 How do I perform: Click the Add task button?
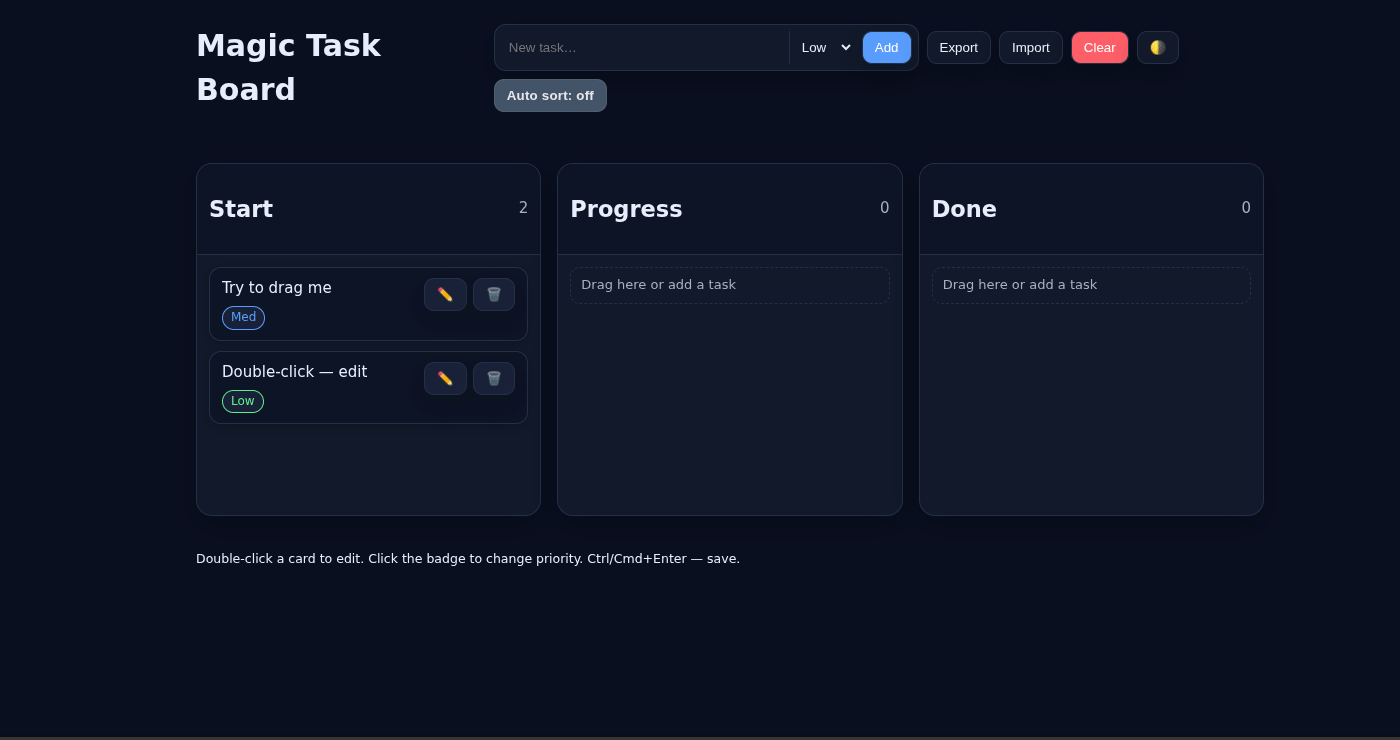[887, 48]
